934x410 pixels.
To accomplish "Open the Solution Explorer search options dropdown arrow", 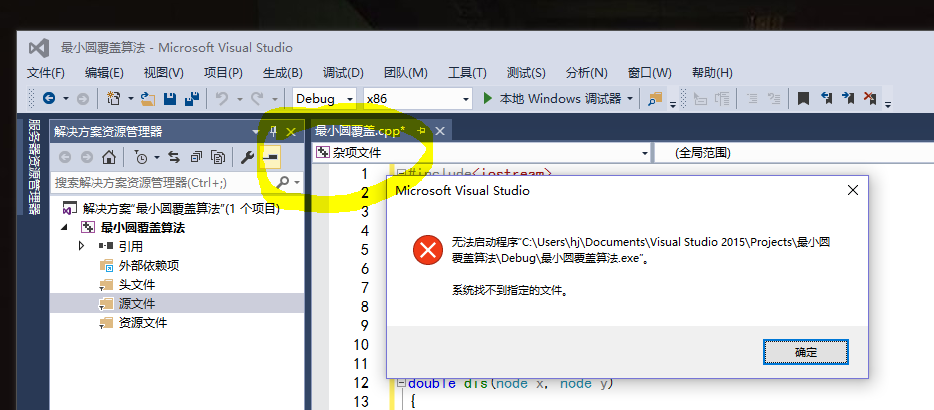I will pos(297,182).
